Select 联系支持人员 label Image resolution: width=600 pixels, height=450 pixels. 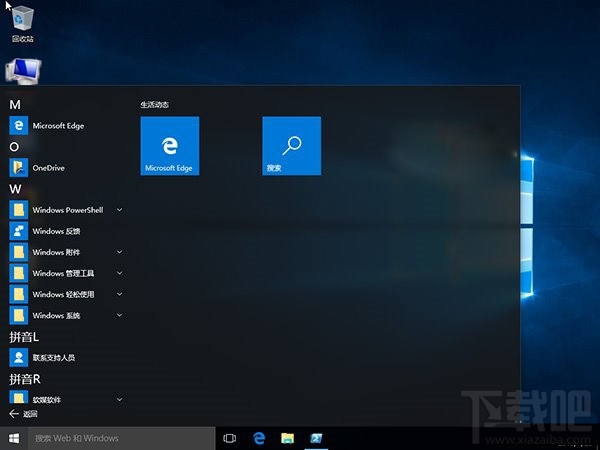54,357
